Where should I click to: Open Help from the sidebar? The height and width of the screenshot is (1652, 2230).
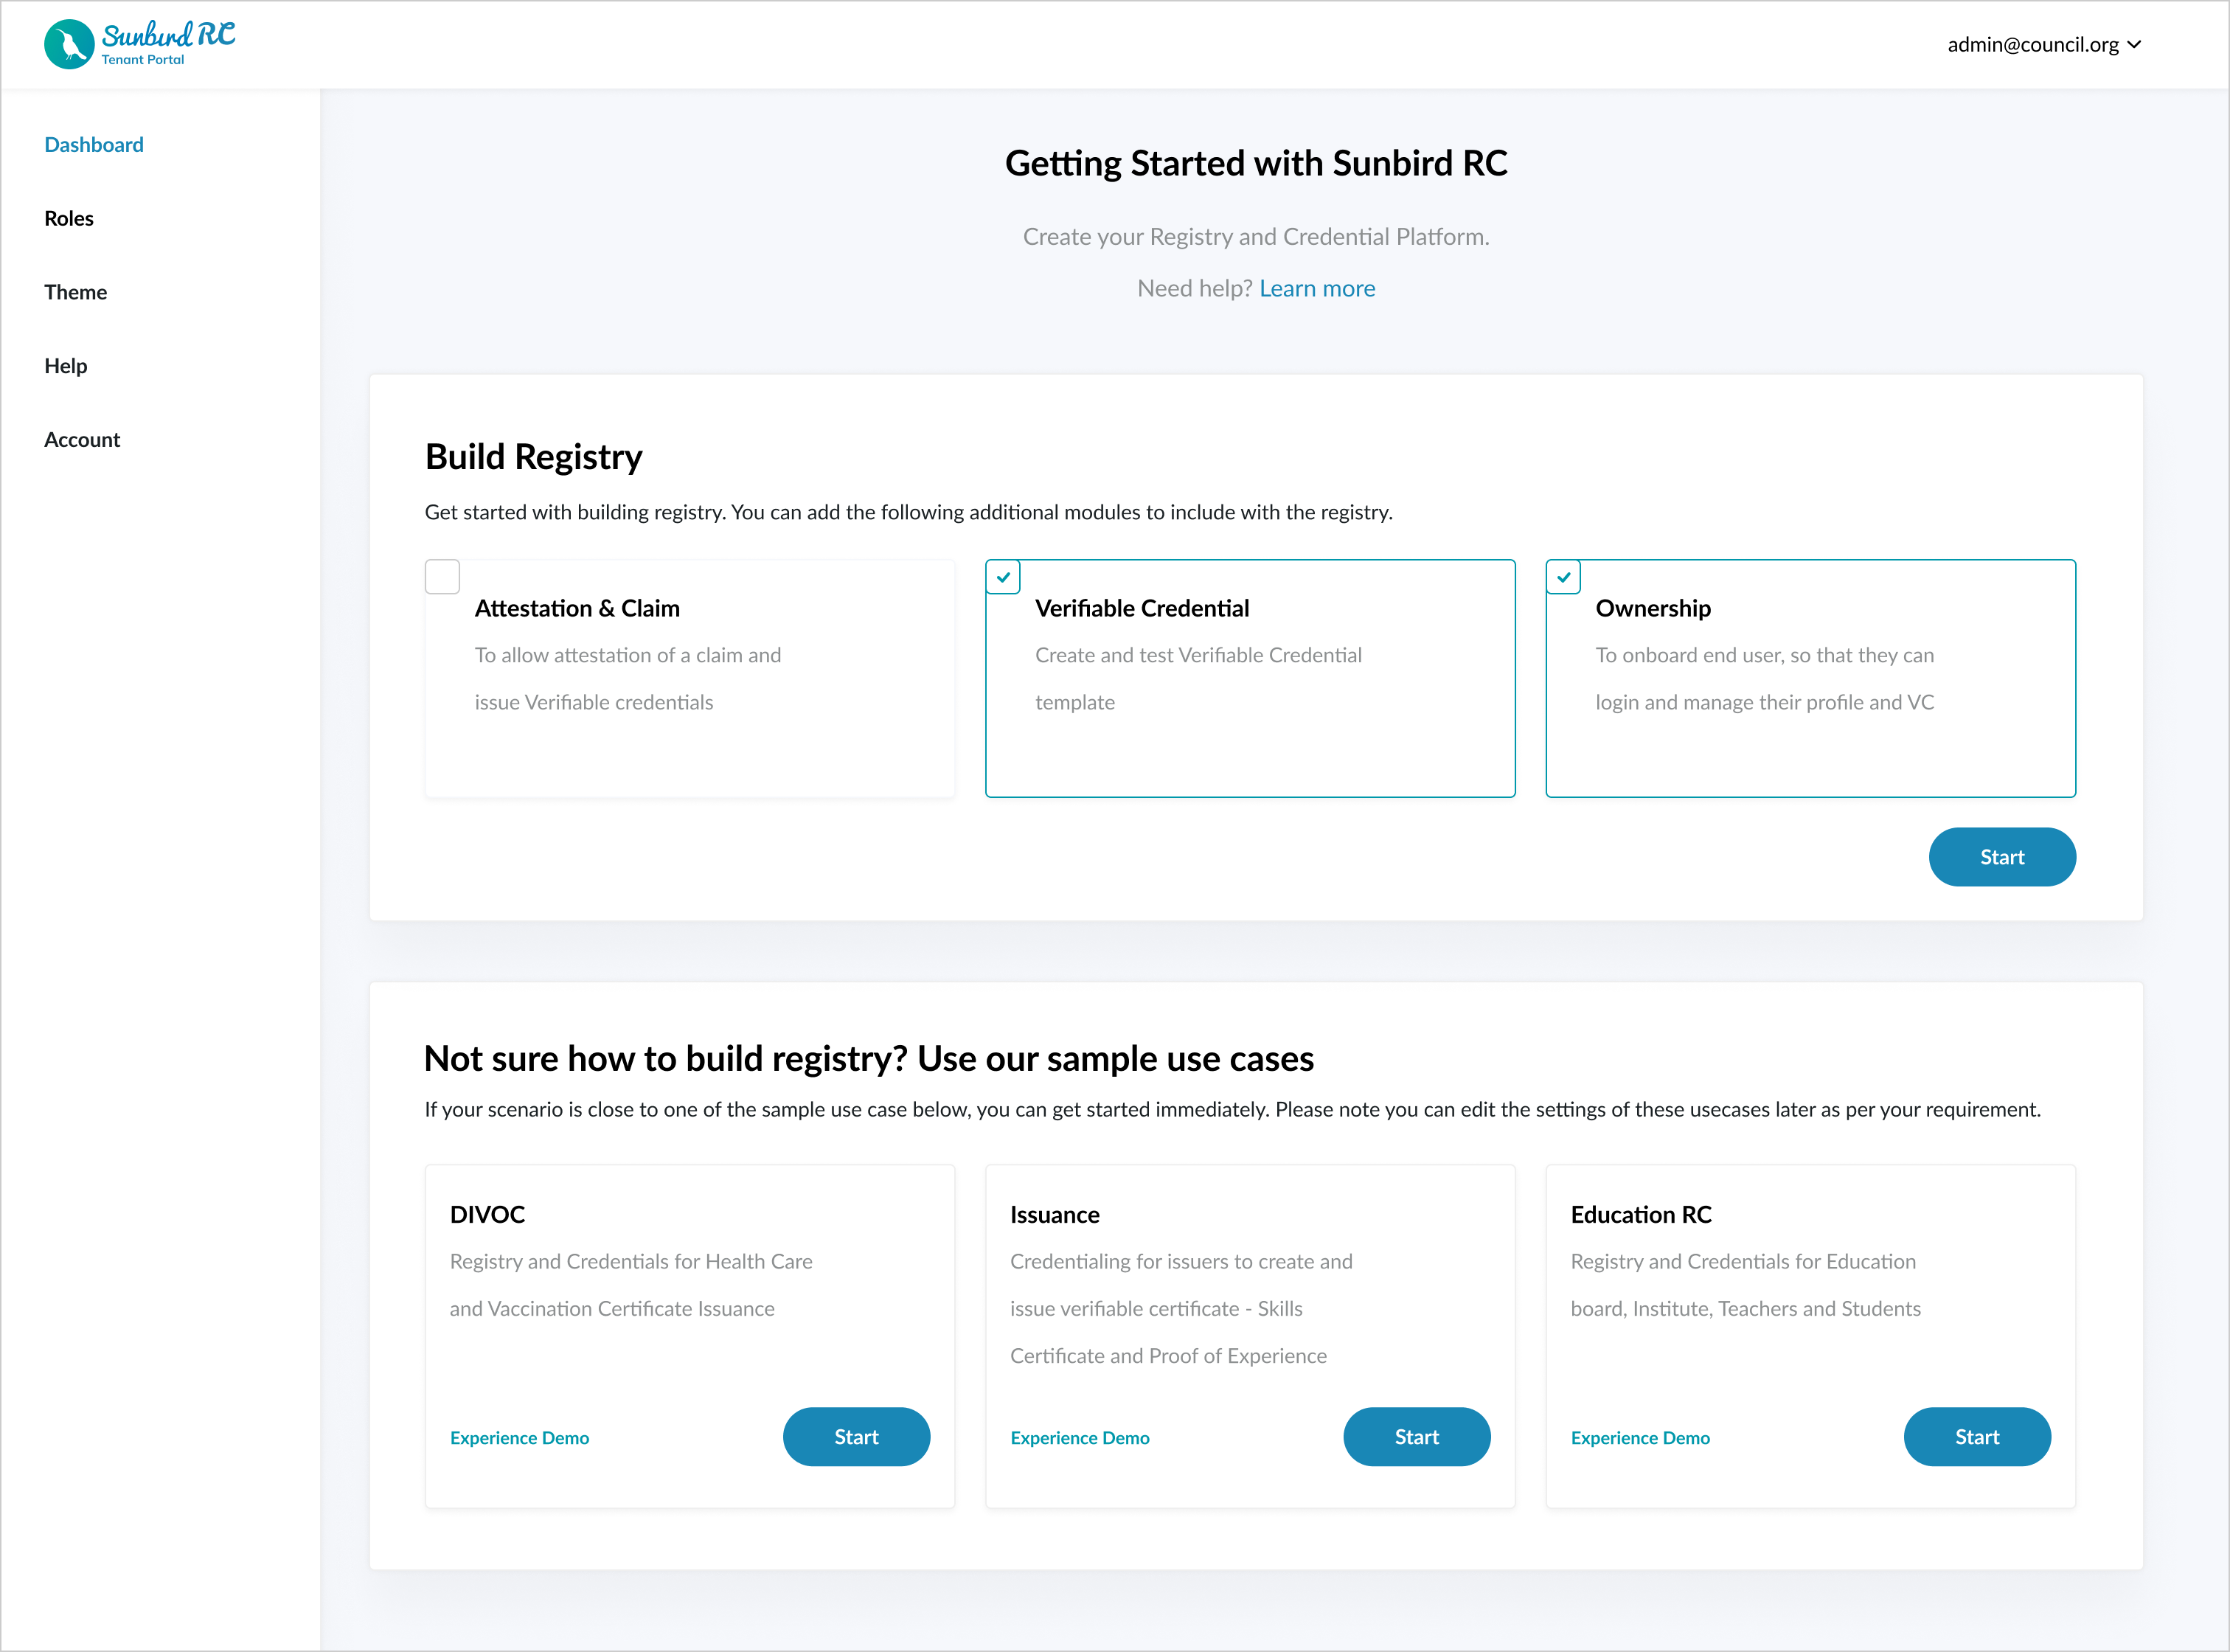(66, 366)
